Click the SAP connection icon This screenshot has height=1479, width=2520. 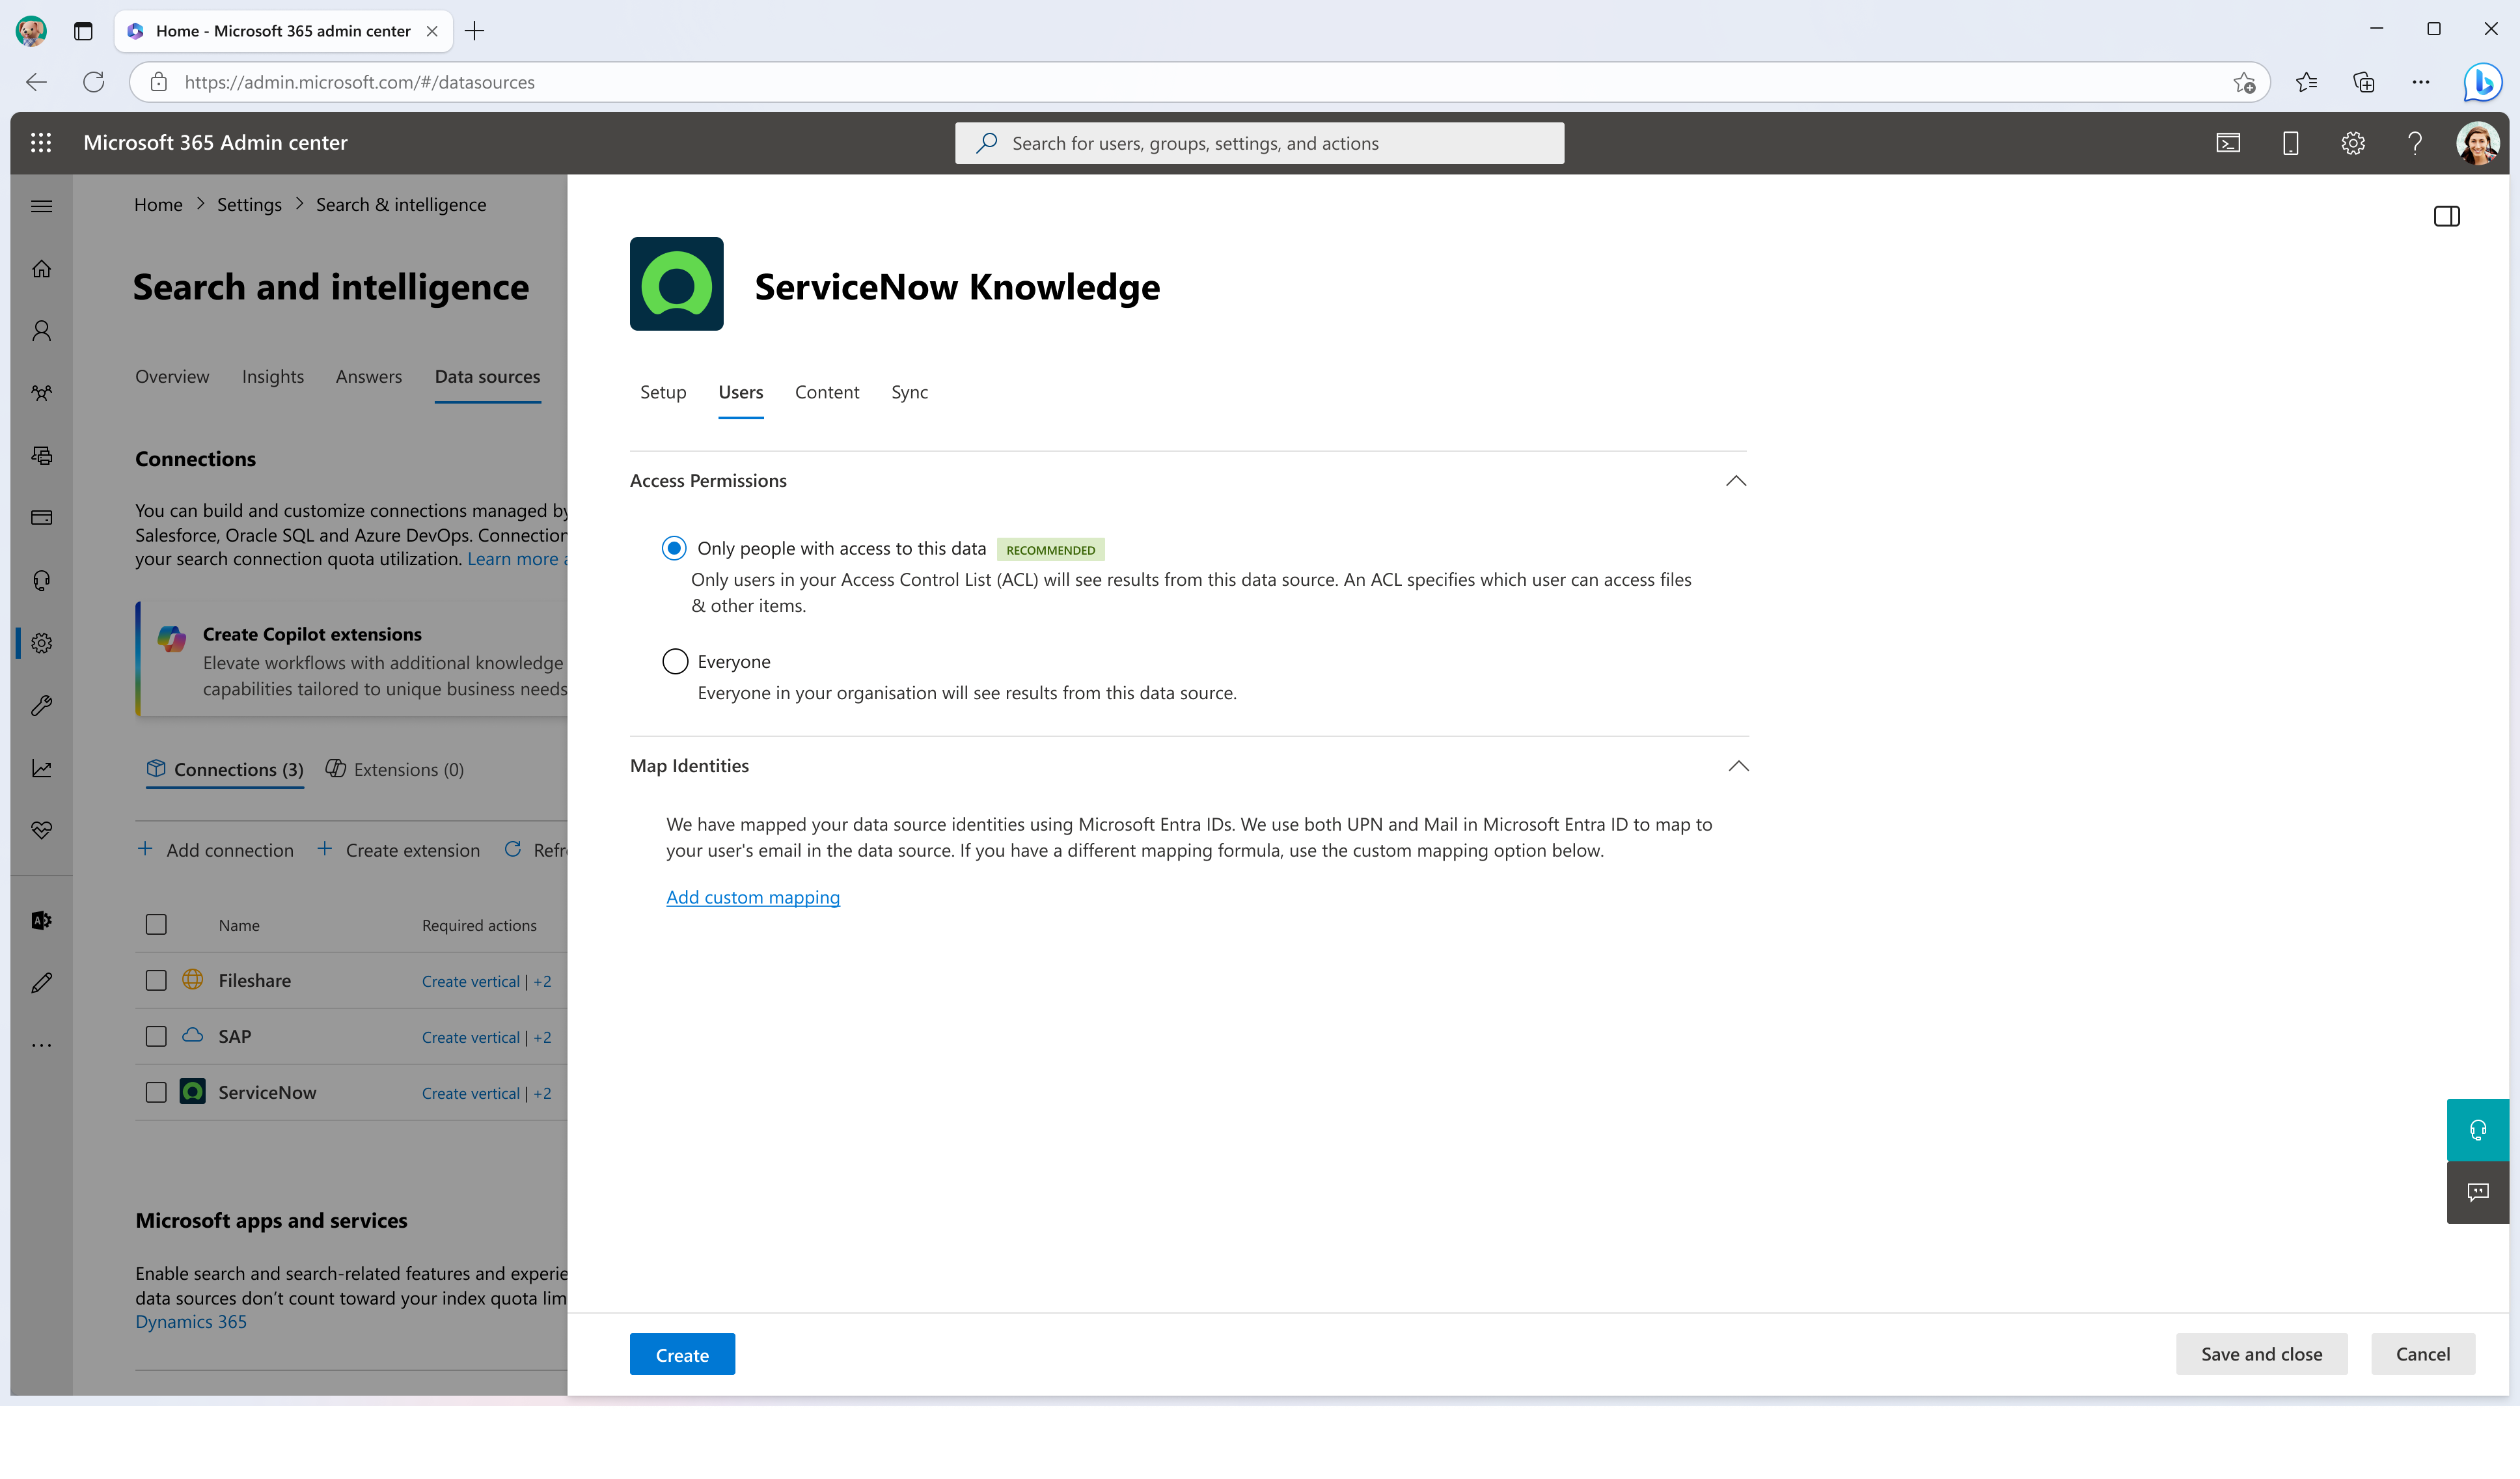(192, 1035)
